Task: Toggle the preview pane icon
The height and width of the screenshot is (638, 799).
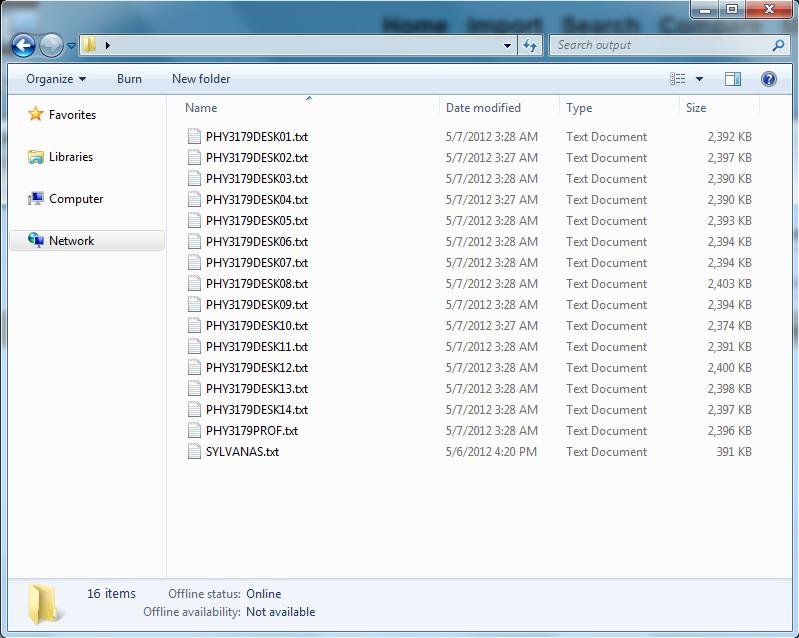Action: coord(733,79)
